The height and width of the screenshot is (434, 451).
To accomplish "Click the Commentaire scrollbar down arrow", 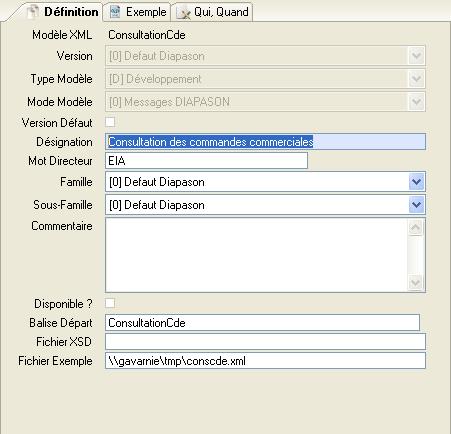I will coord(416,283).
